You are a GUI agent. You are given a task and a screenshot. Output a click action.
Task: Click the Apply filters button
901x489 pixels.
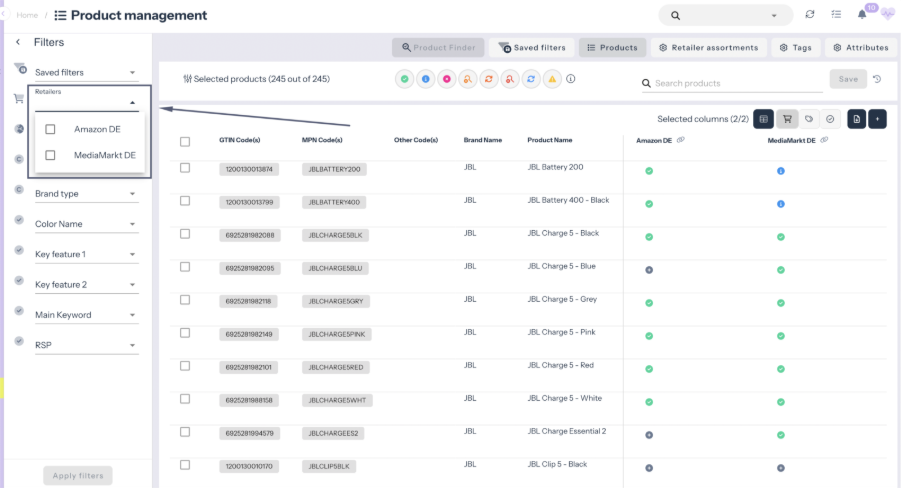tap(78, 476)
